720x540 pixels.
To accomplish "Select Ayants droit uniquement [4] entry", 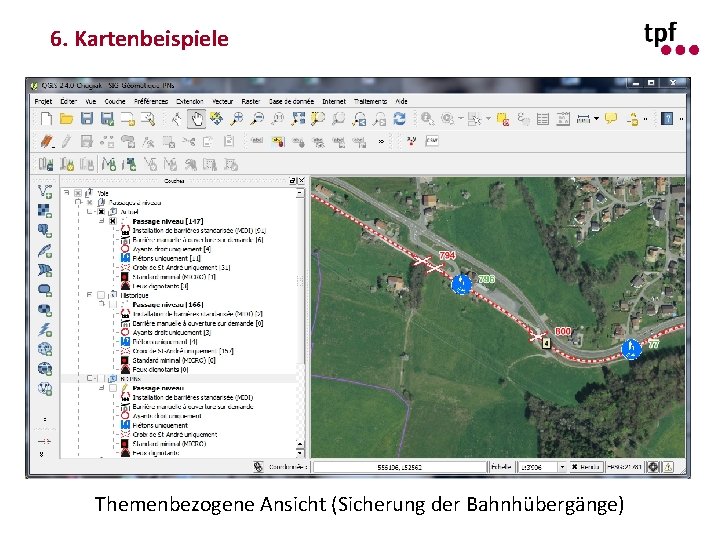I will pyautogui.click(x=172, y=249).
